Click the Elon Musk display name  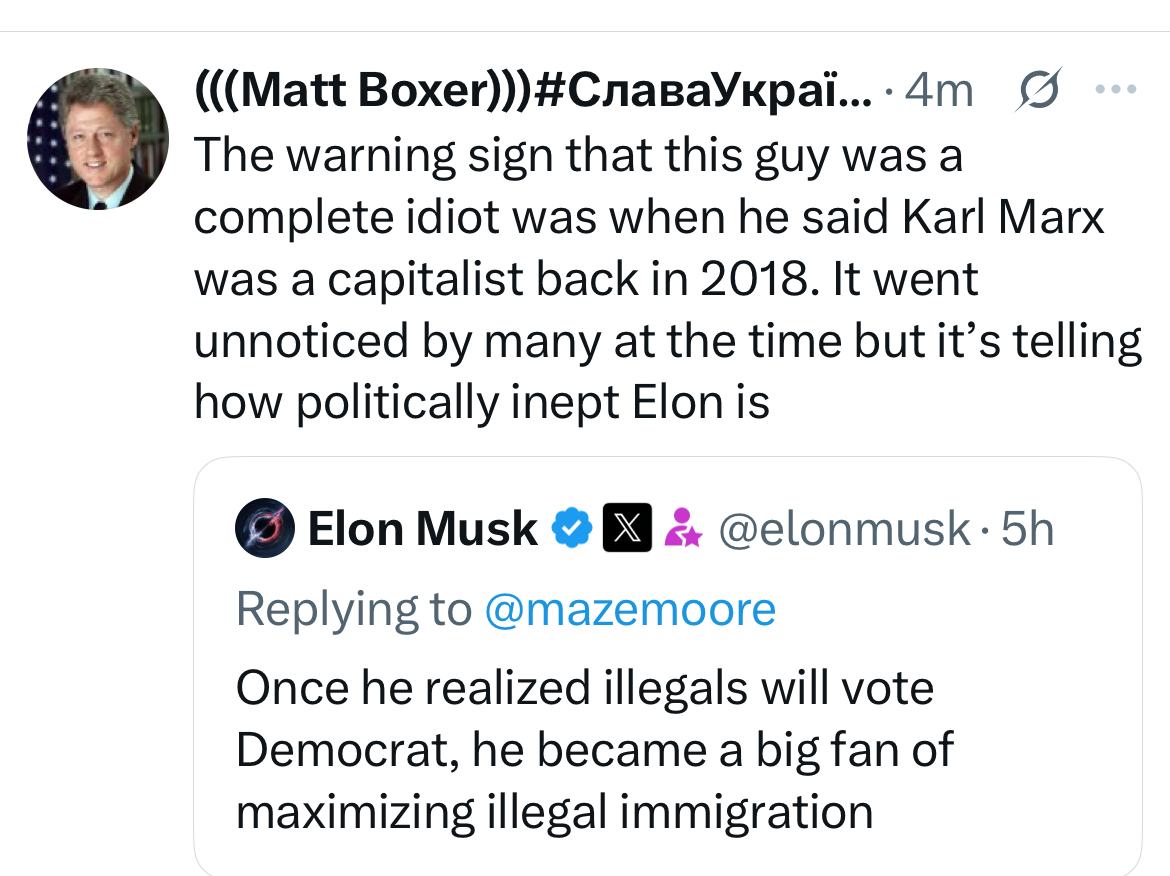(x=422, y=529)
